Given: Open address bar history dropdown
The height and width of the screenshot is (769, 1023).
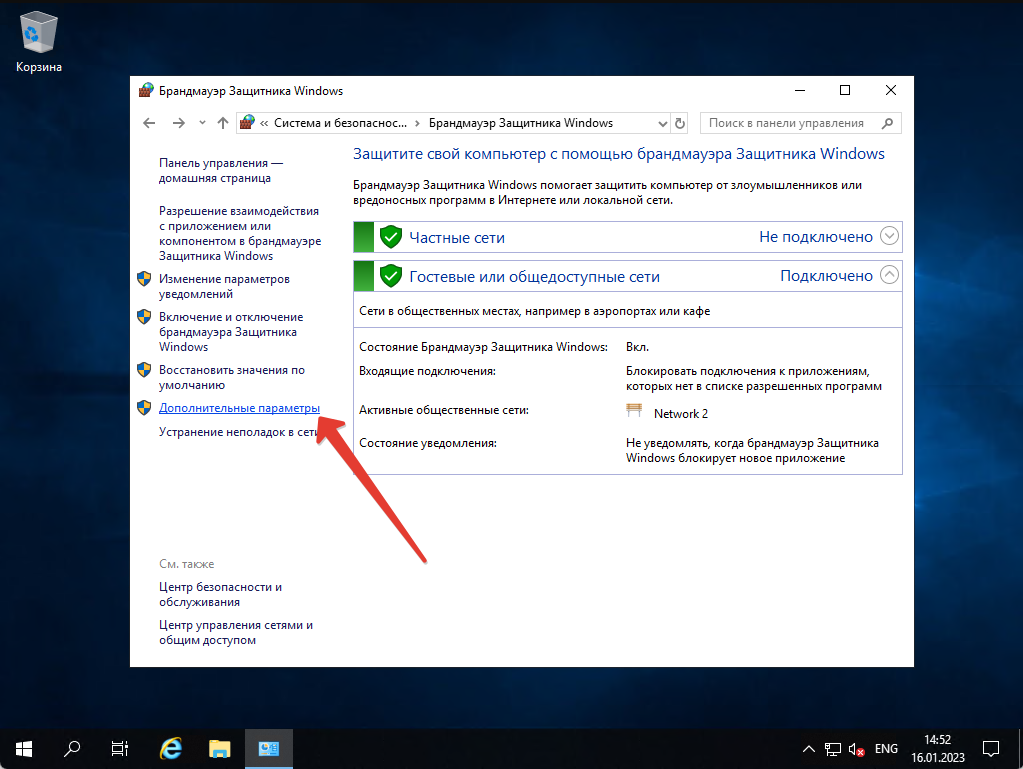Looking at the screenshot, I should point(662,123).
